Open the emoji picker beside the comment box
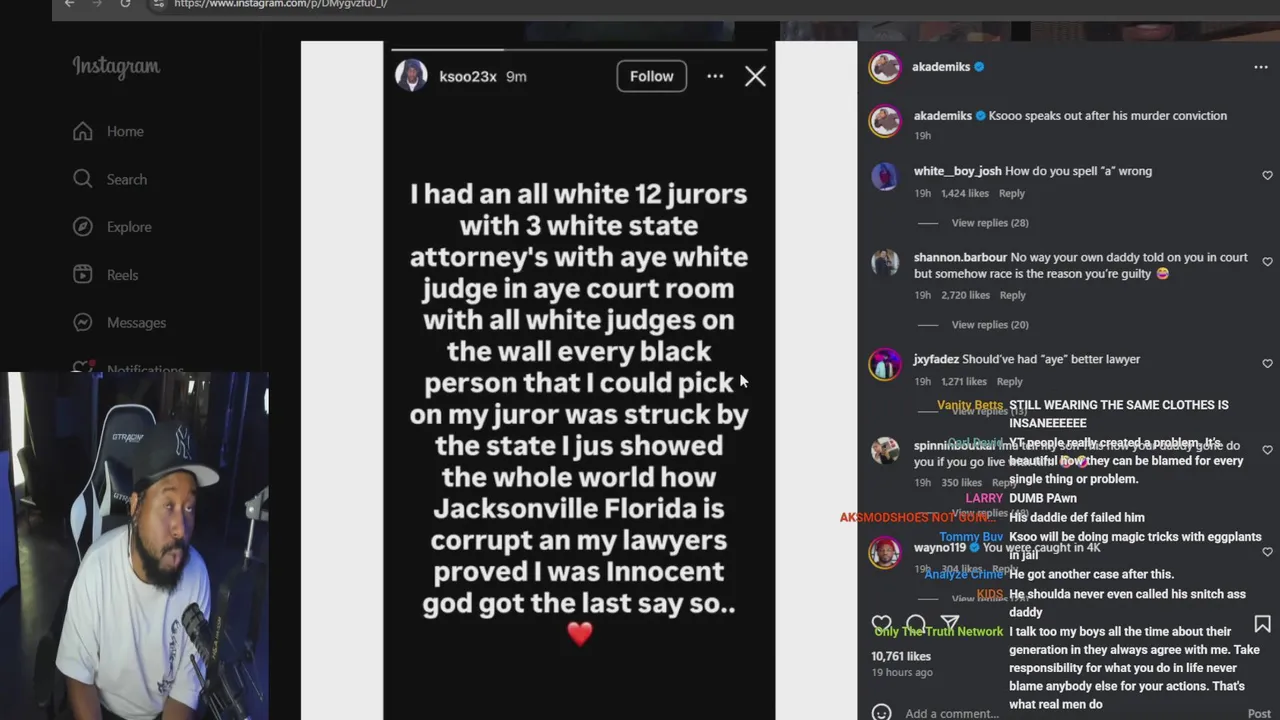 pos(881,713)
